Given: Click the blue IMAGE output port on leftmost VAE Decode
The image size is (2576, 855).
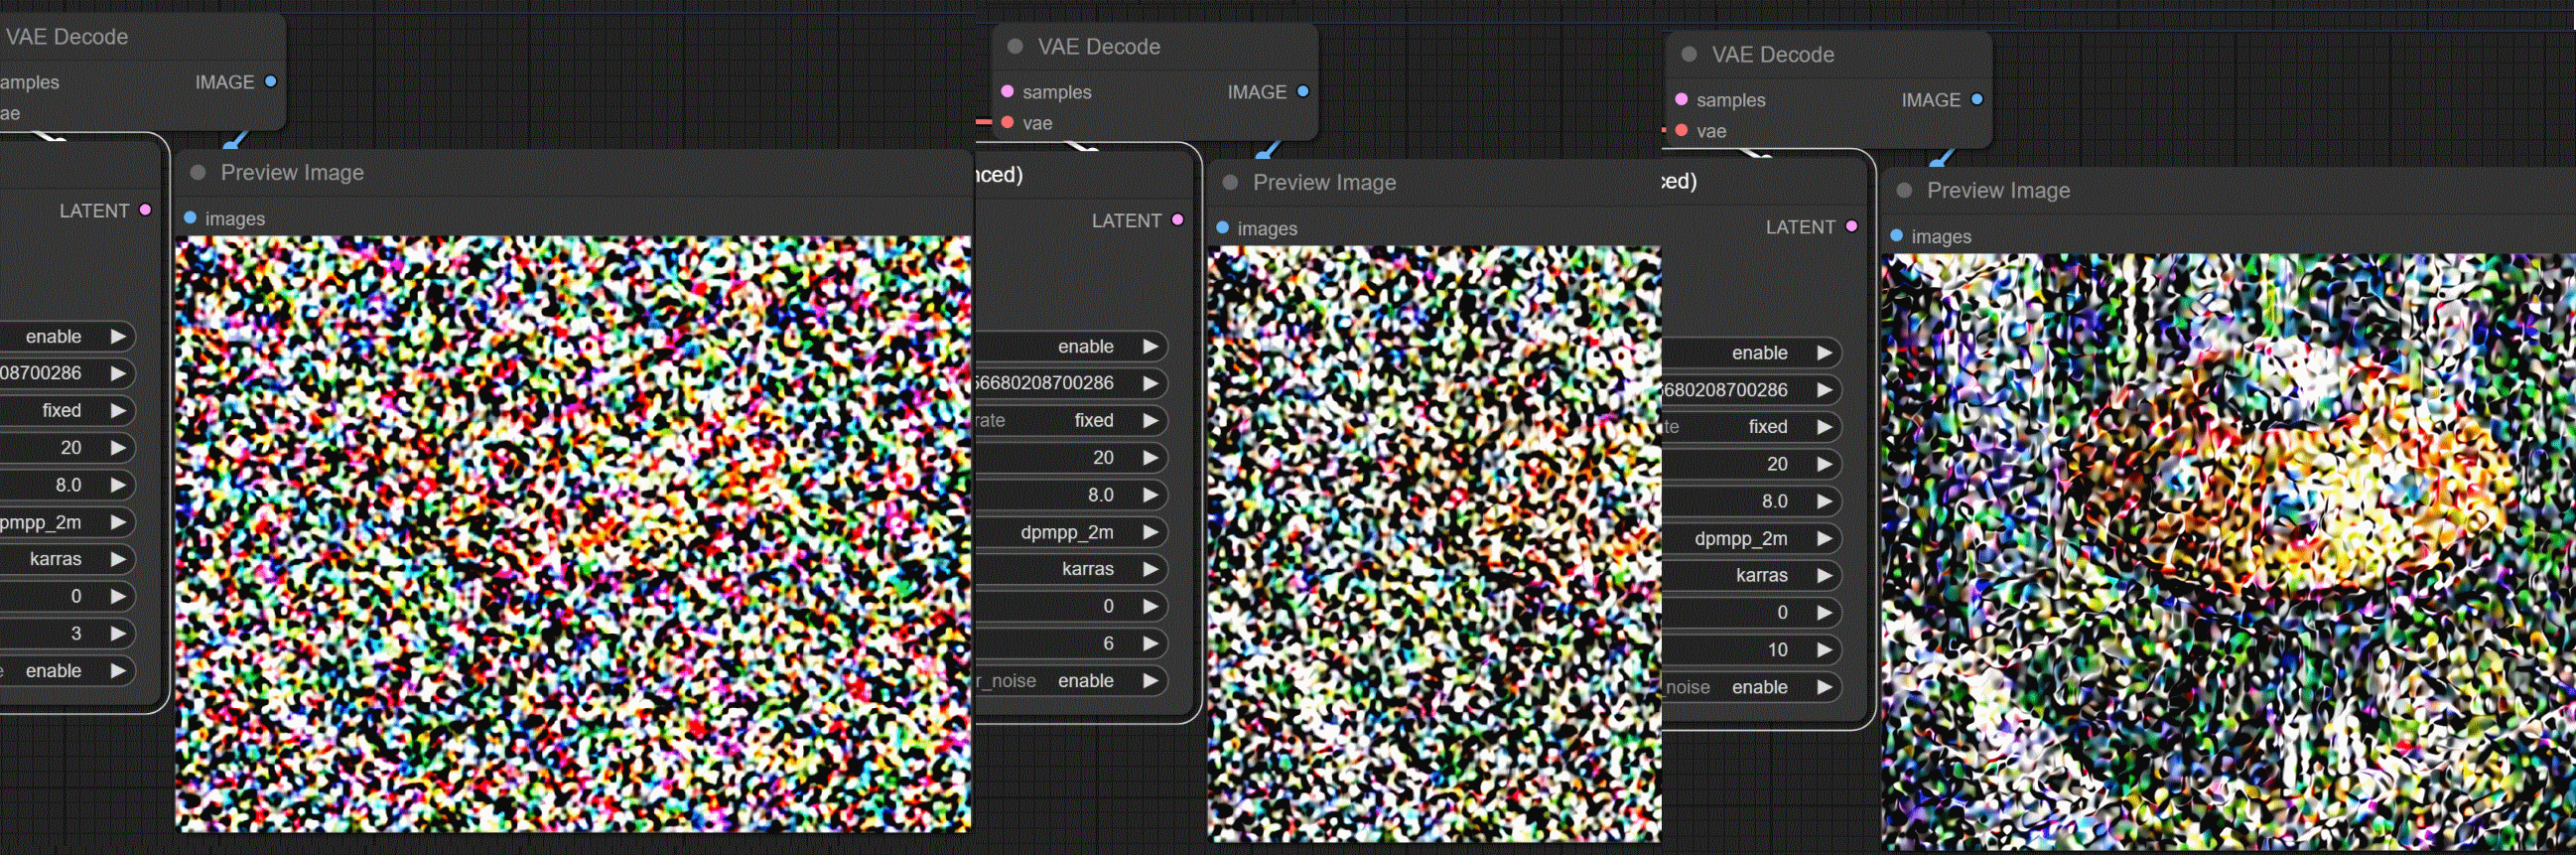Looking at the screenshot, I should (x=270, y=81).
